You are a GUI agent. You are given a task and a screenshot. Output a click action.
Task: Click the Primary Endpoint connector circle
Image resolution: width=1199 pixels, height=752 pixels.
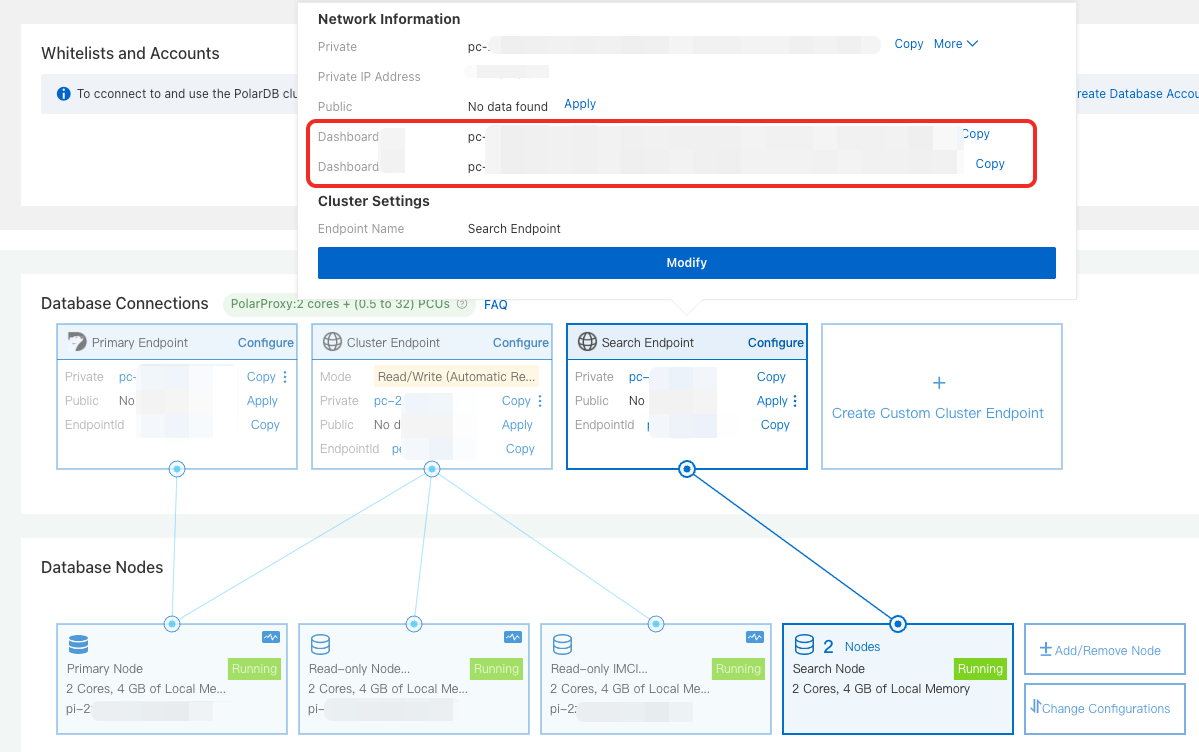coord(177,469)
